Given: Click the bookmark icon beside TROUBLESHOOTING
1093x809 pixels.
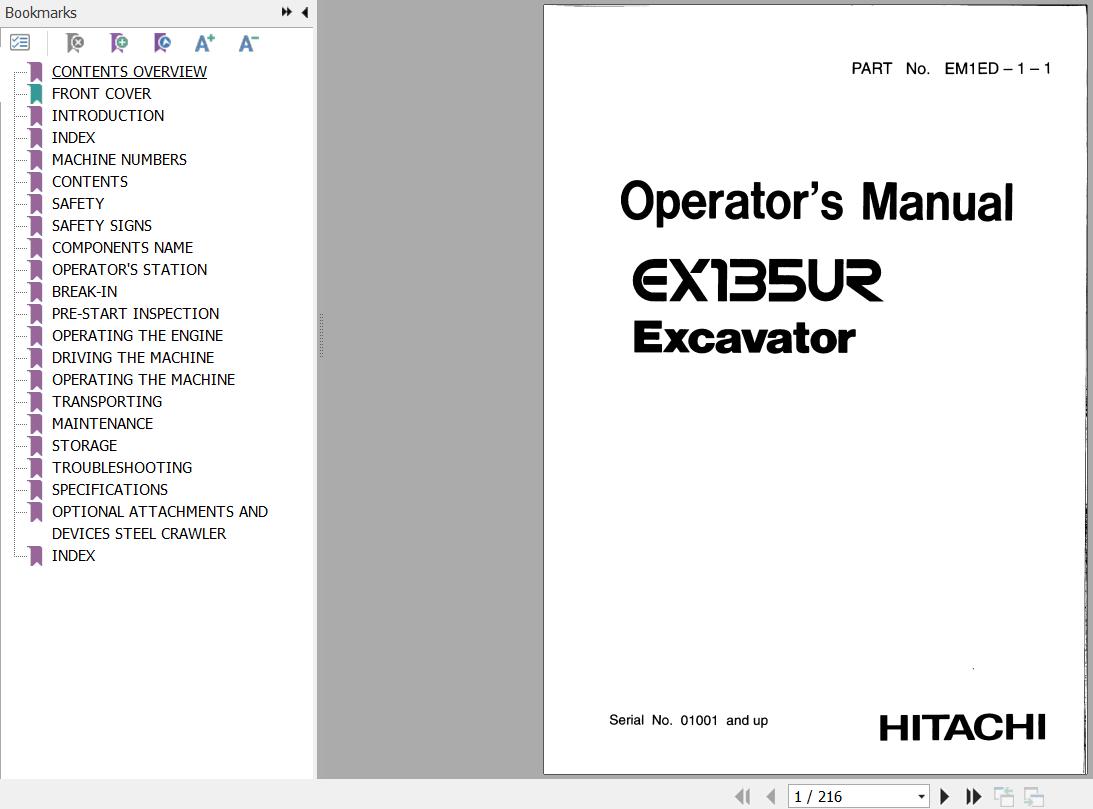Looking at the screenshot, I should tap(36, 468).
